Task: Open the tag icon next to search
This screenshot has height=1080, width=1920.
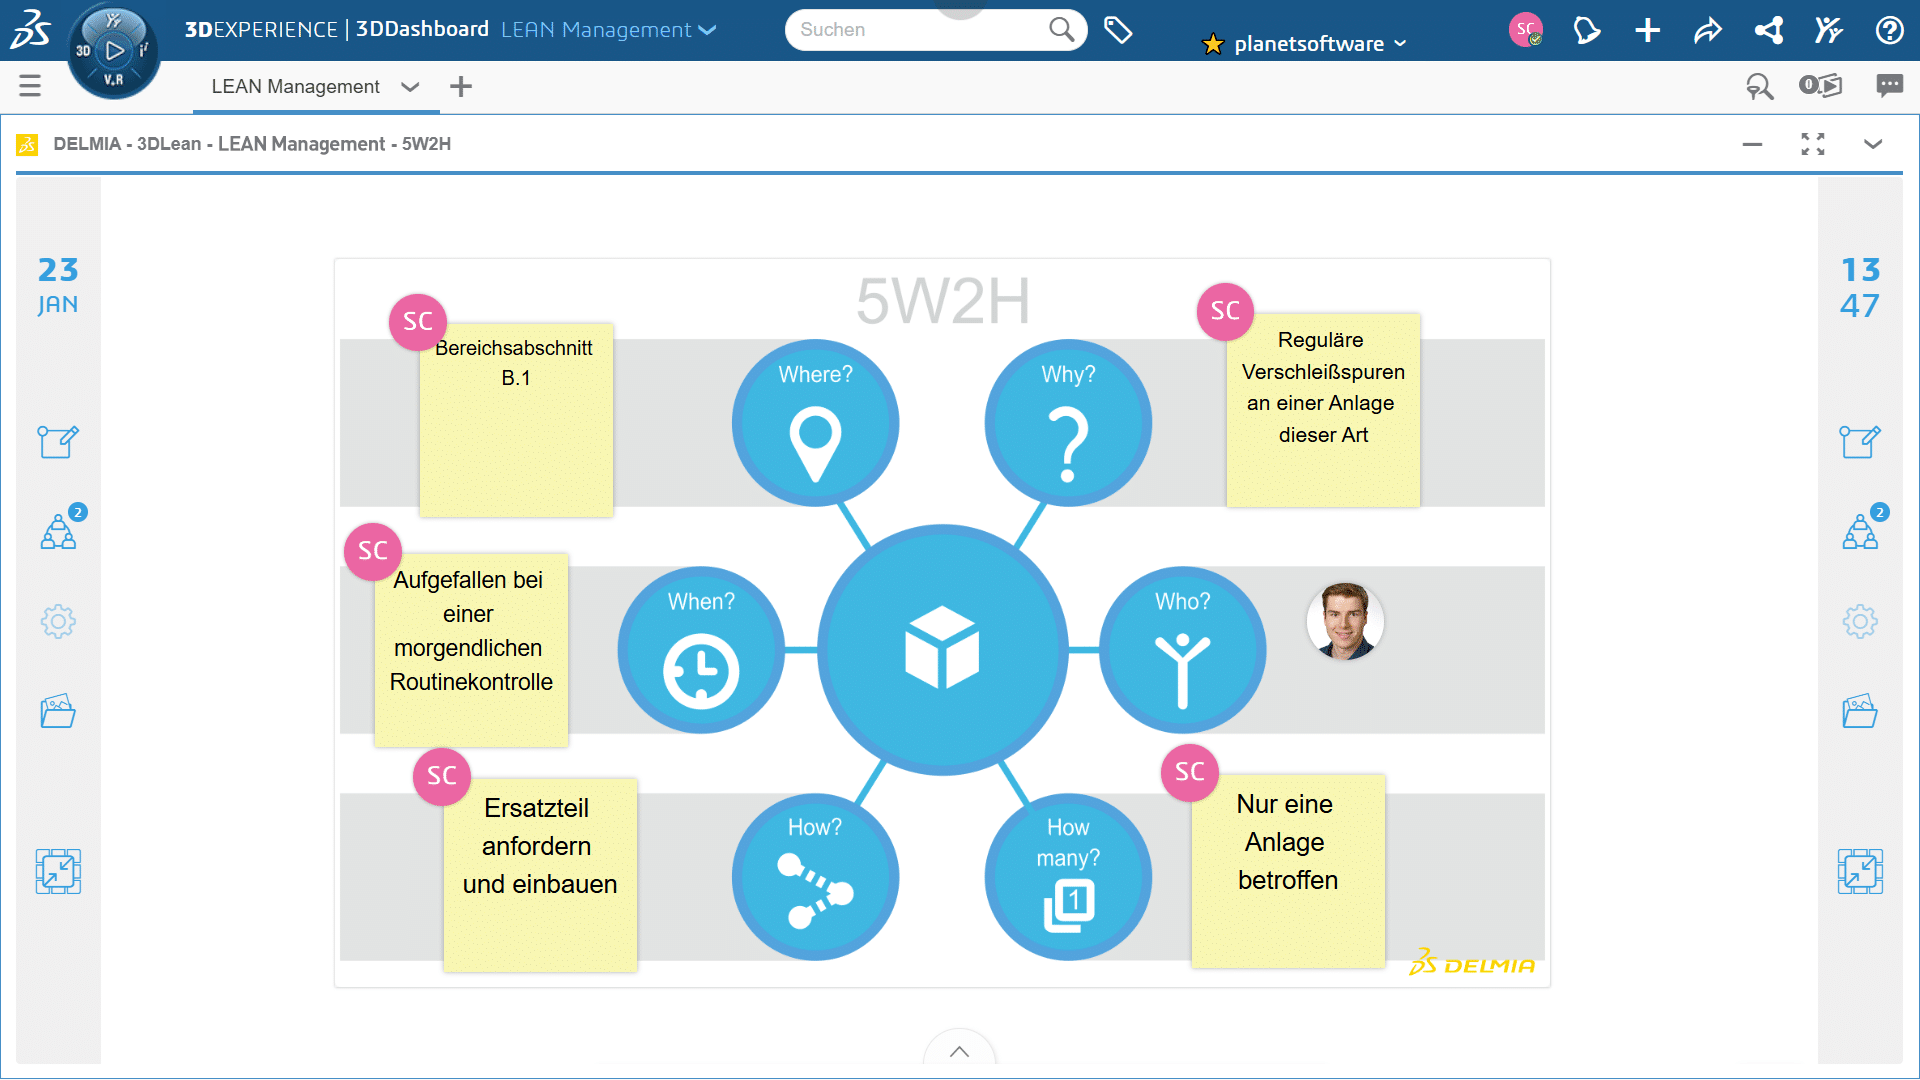Action: pyautogui.click(x=1118, y=30)
